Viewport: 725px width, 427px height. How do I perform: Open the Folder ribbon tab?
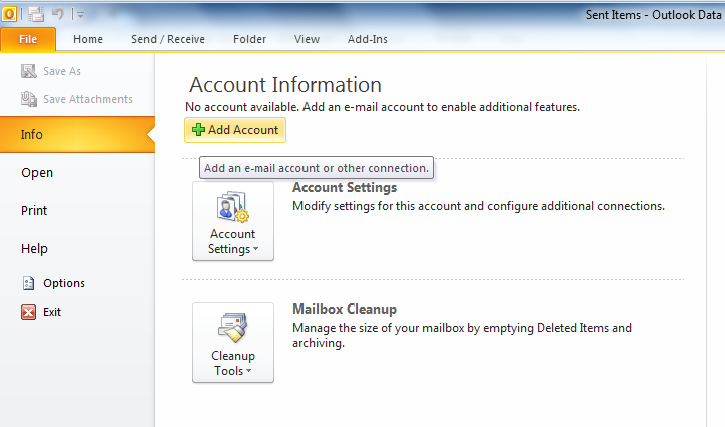point(249,39)
